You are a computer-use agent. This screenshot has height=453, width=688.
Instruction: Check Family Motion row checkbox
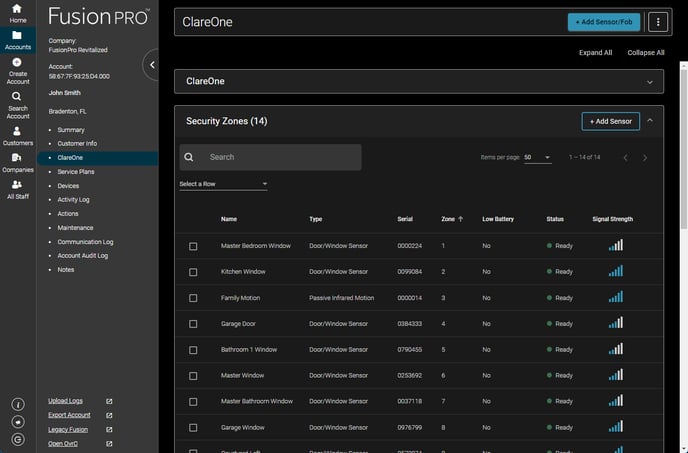tap(193, 298)
